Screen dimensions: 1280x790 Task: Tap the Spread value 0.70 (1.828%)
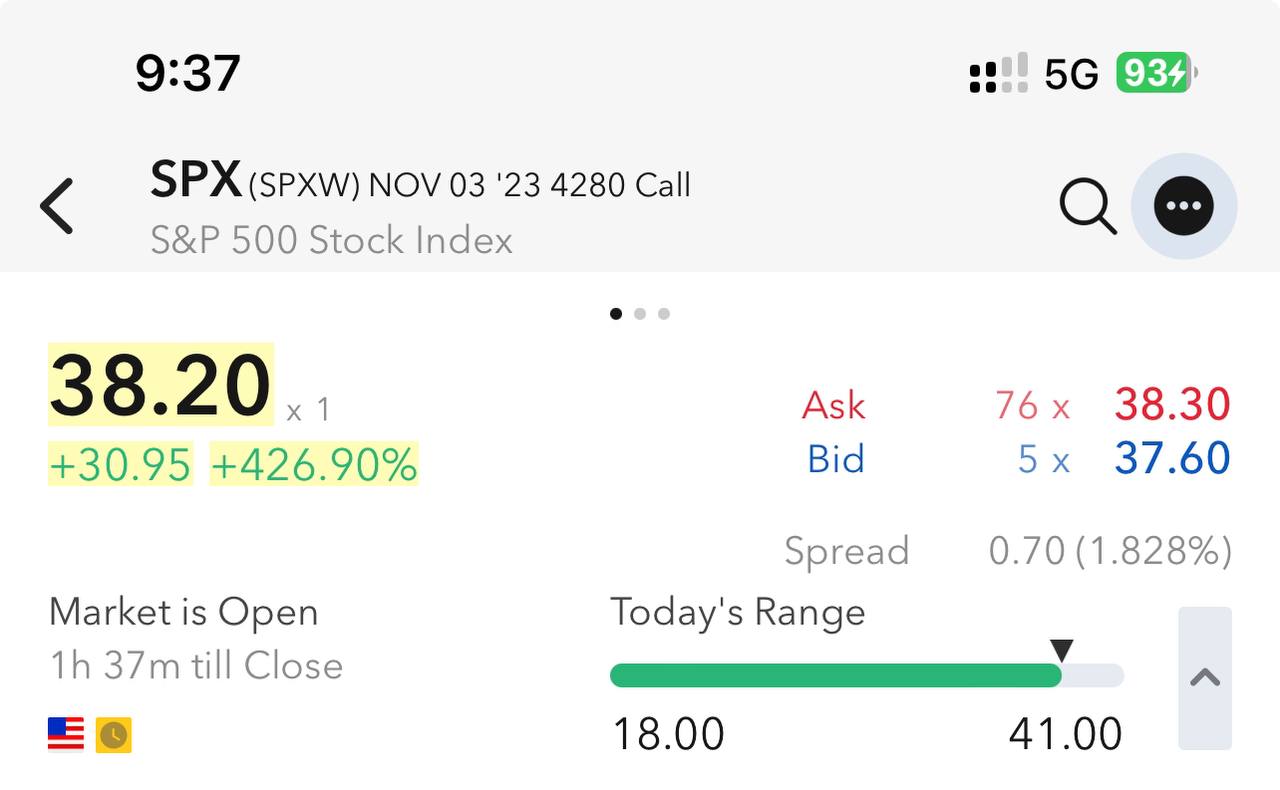coord(1109,551)
